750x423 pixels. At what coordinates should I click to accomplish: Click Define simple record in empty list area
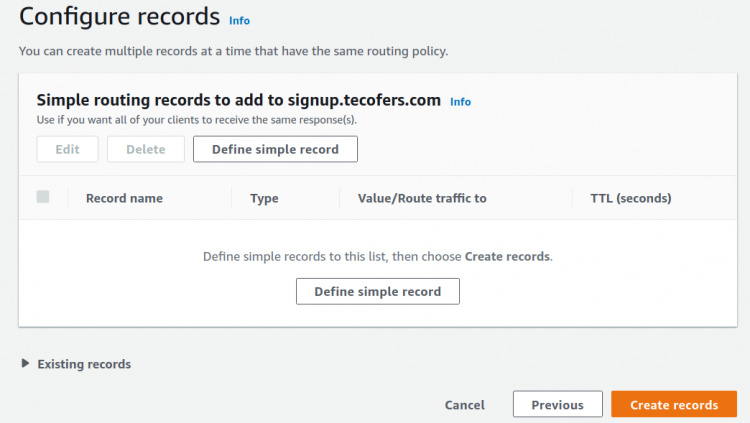pos(377,291)
